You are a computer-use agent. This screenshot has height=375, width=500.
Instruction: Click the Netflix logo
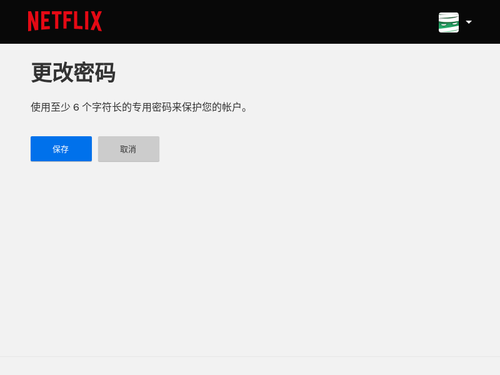point(65,21)
